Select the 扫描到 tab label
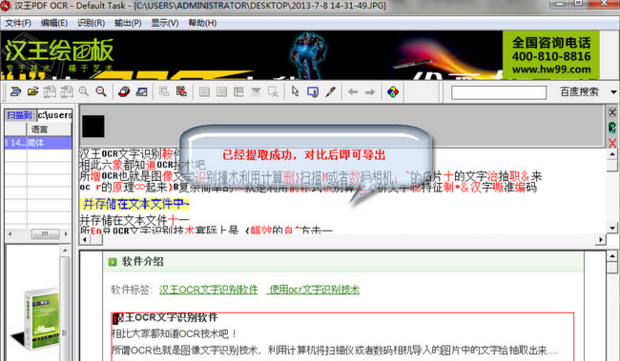The image size is (620, 361). click(x=20, y=115)
